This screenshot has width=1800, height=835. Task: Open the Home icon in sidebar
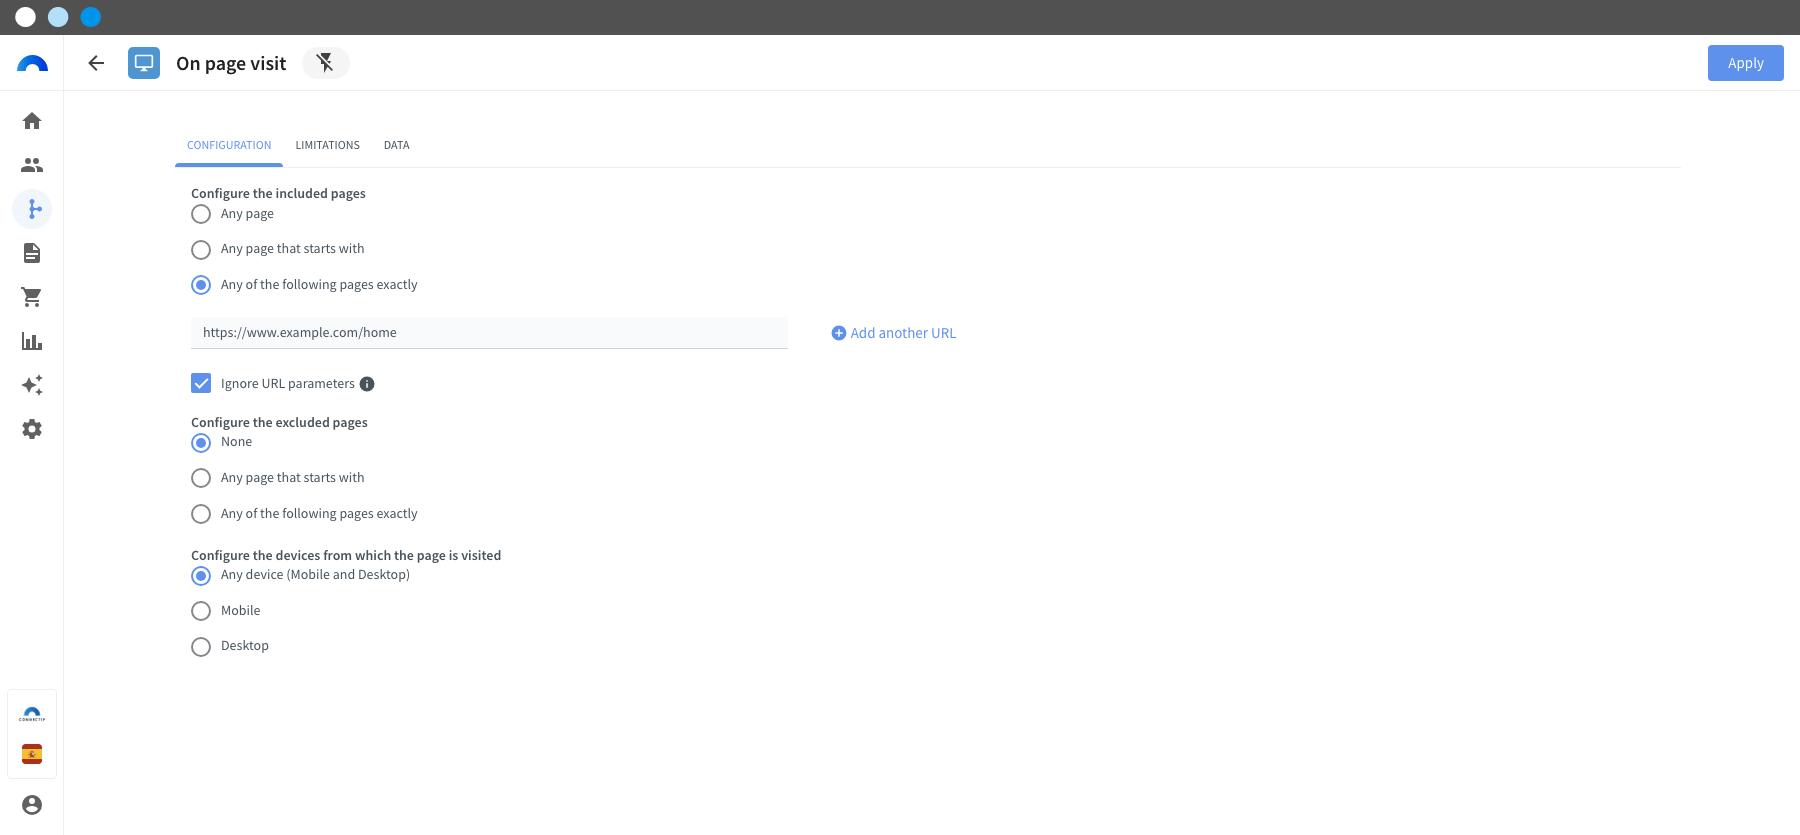point(32,121)
